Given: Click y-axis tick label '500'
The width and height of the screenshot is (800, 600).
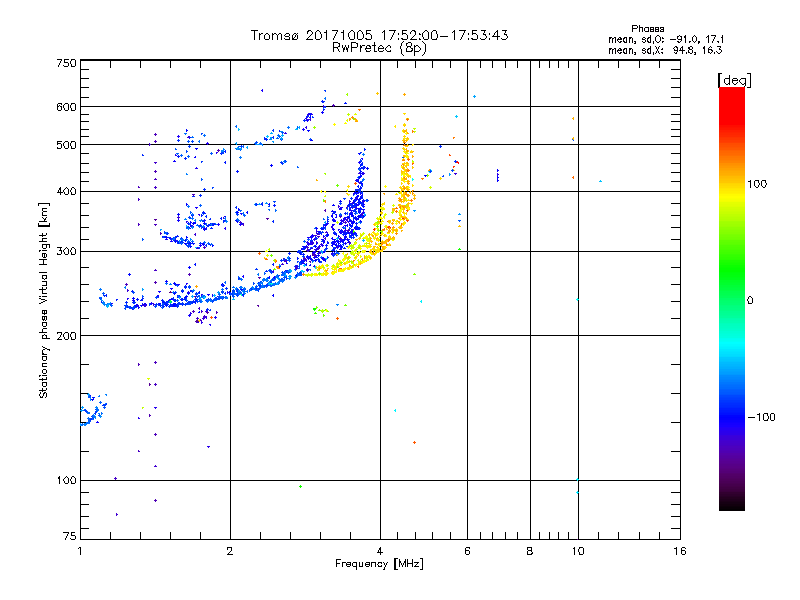Looking at the screenshot, I should (x=66, y=145).
